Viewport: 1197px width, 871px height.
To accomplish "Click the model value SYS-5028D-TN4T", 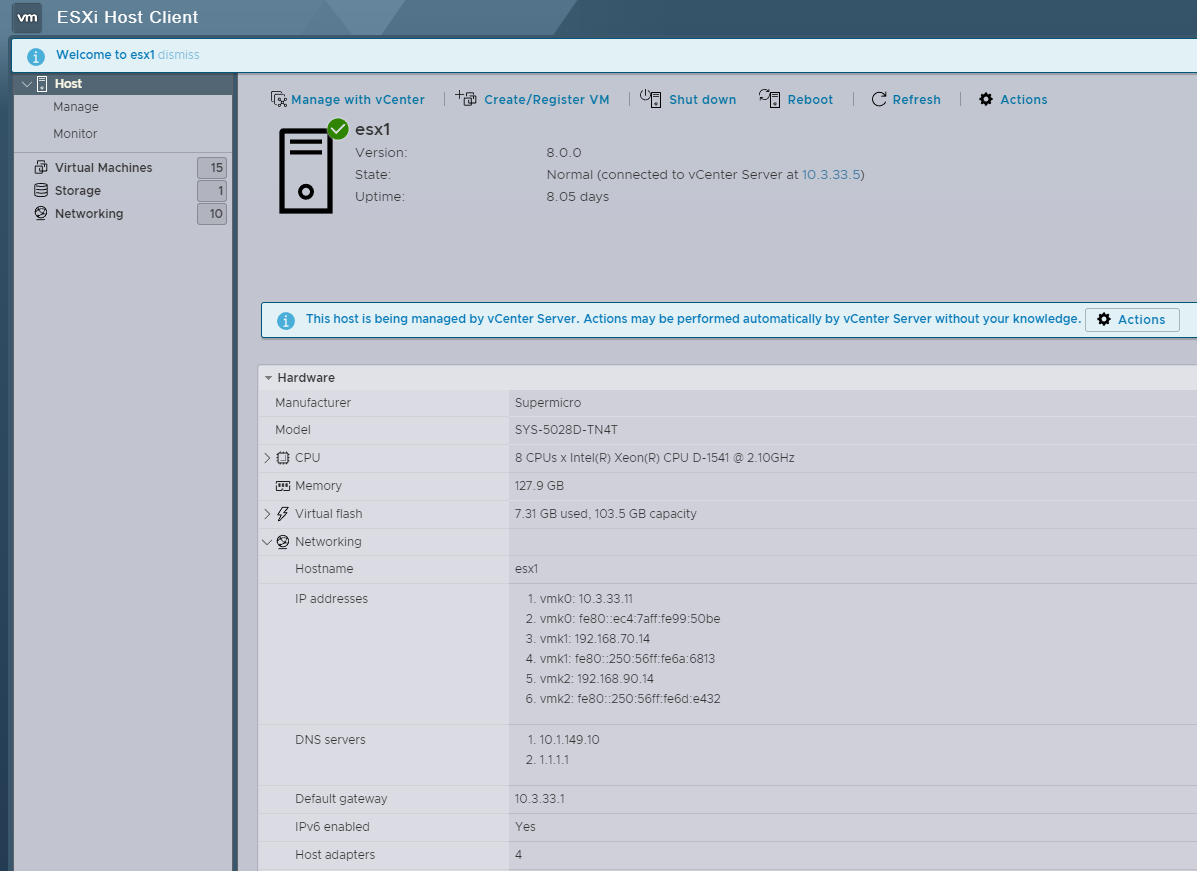I will pos(566,430).
